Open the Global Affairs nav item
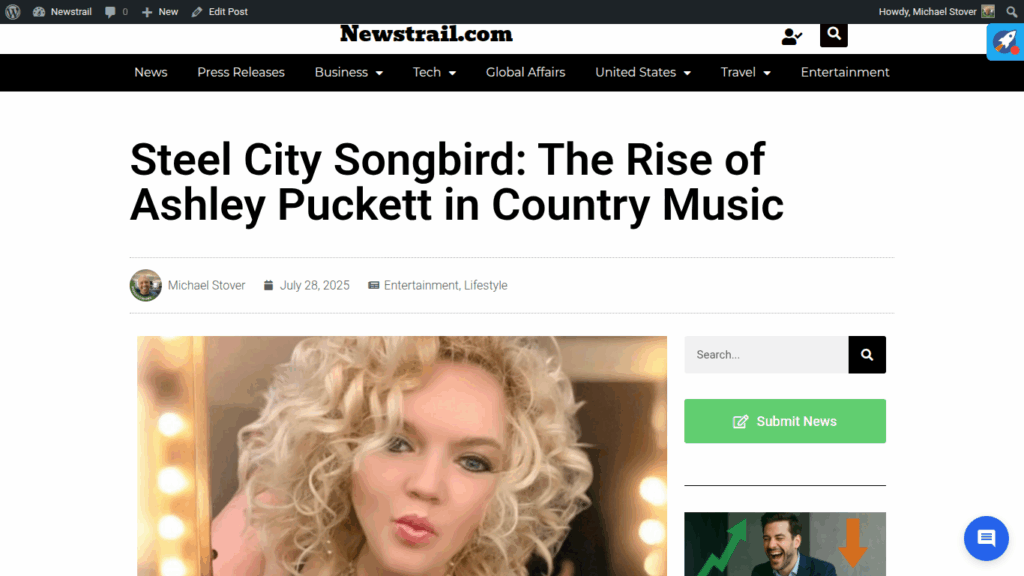Viewport: 1024px width, 576px height. (525, 72)
